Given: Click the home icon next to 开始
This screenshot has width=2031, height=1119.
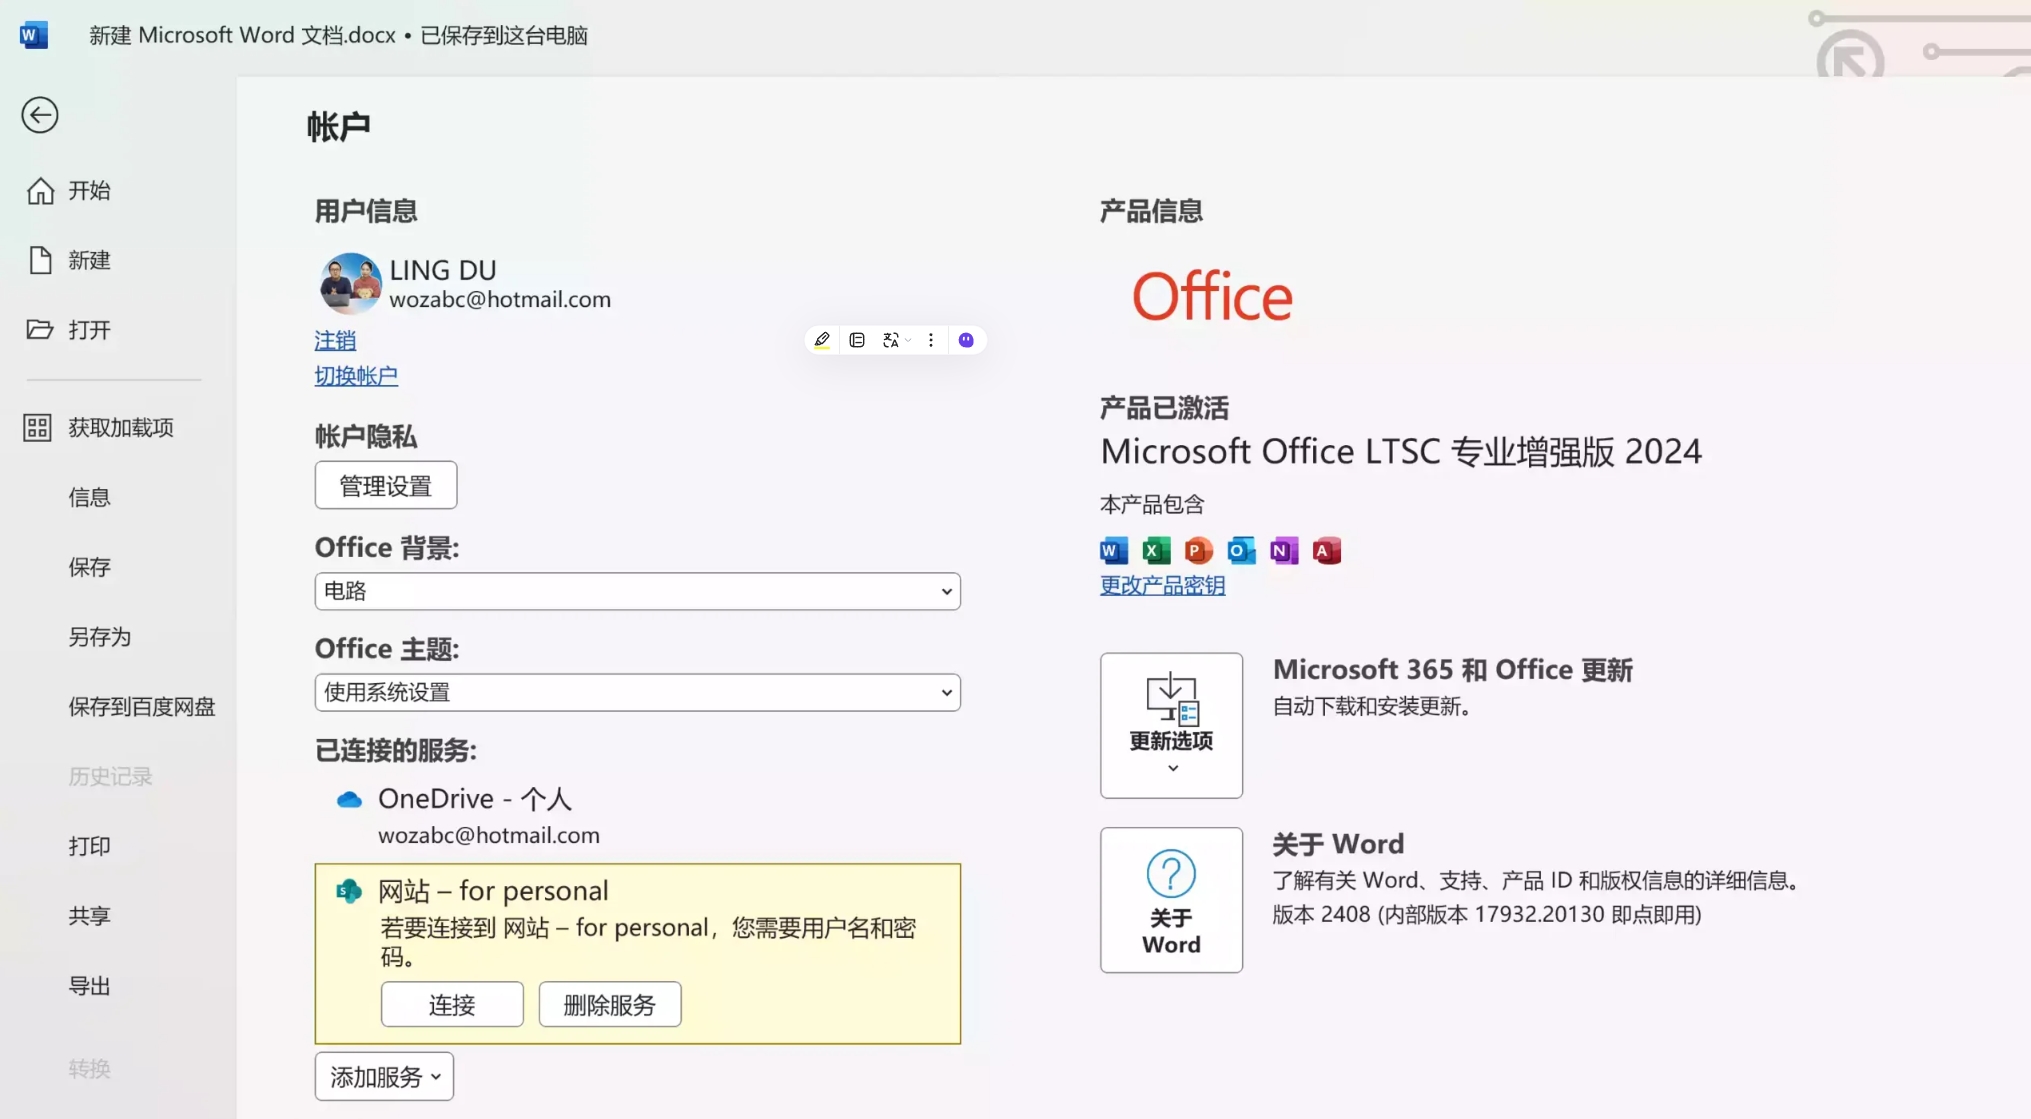Looking at the screenshot, I should coord(40,190).
